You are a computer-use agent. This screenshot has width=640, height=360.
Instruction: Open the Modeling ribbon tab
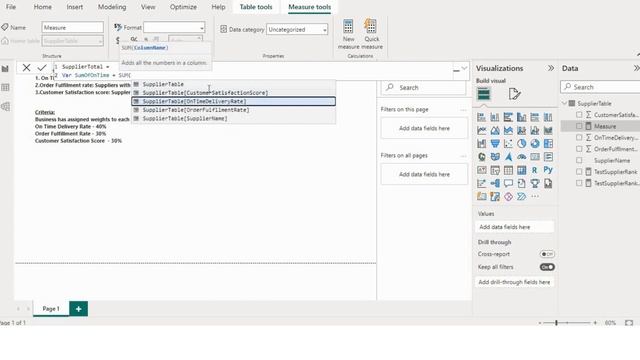[112, 7]
